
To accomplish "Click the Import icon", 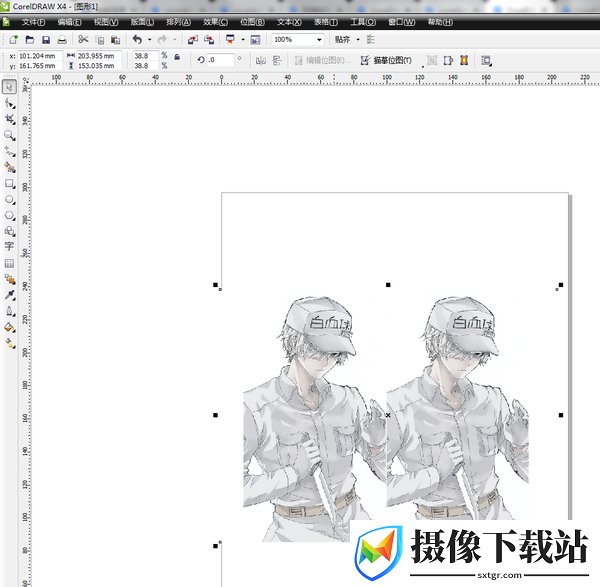I will coord(193,39).
